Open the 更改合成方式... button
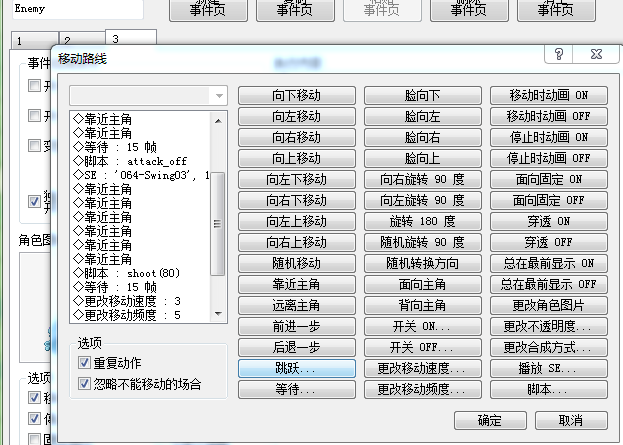The height and width of the screenshot is (445, 623). tap(549, 348)
